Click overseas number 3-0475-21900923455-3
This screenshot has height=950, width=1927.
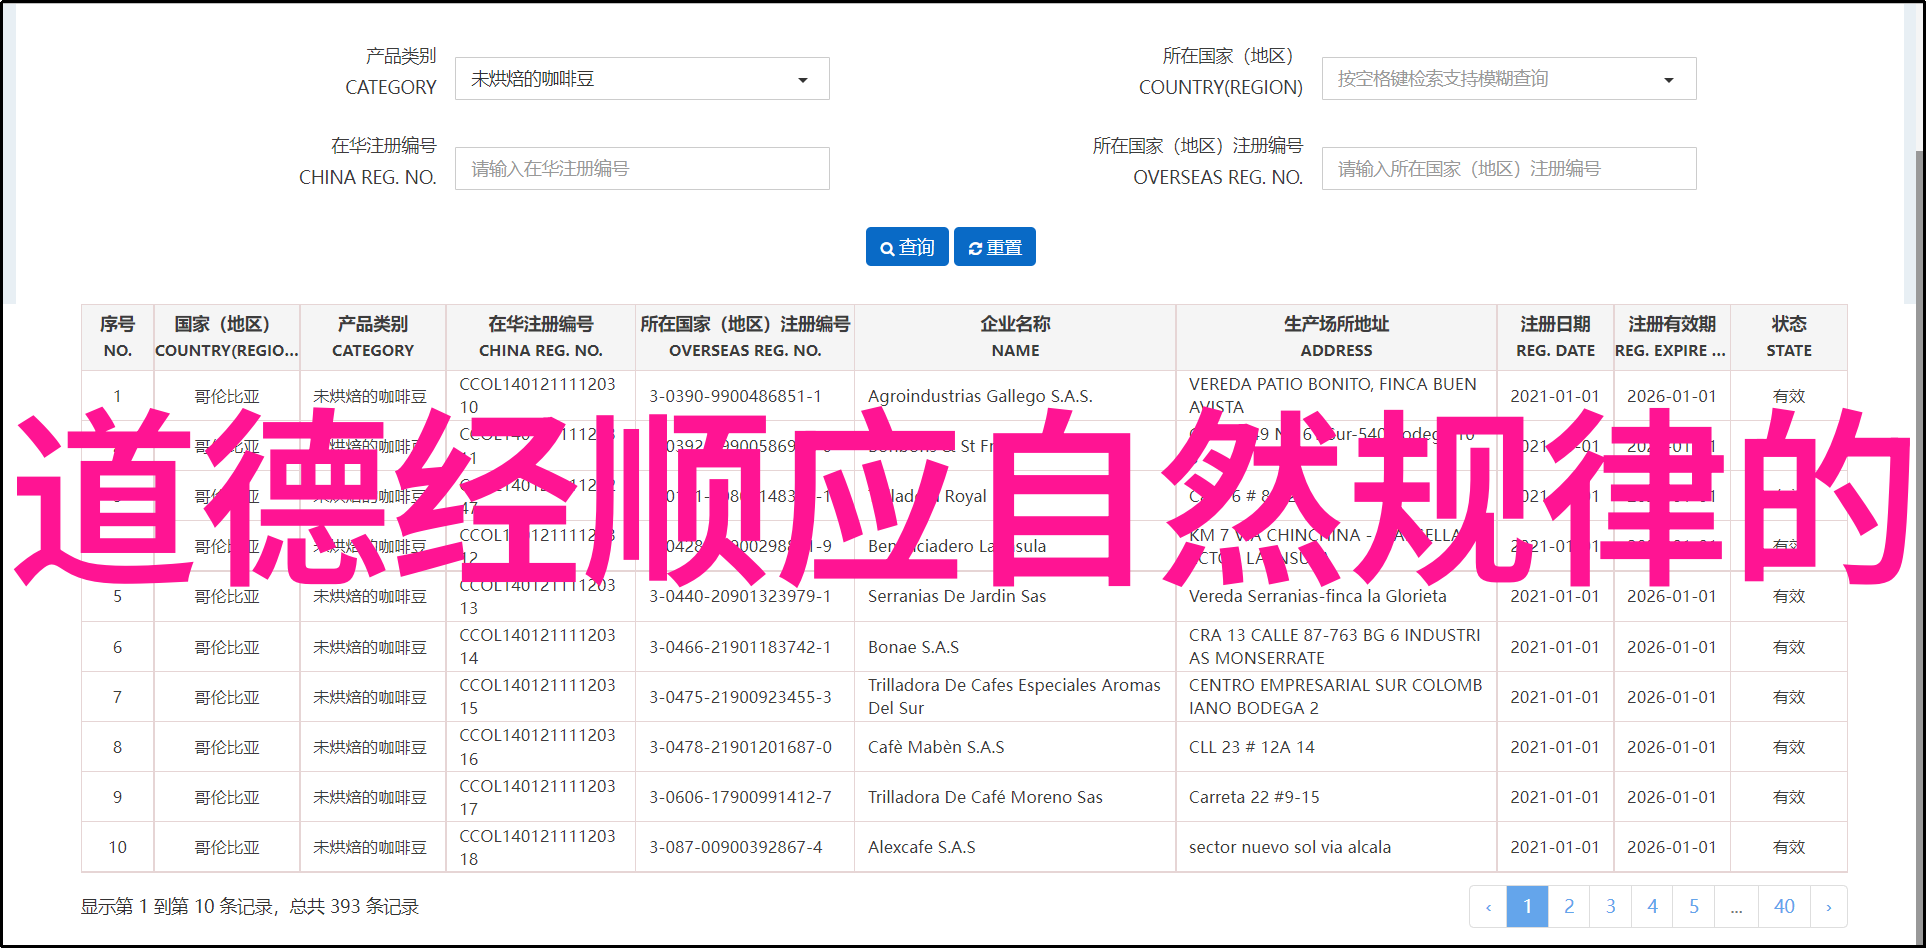(x=740, y=697)
